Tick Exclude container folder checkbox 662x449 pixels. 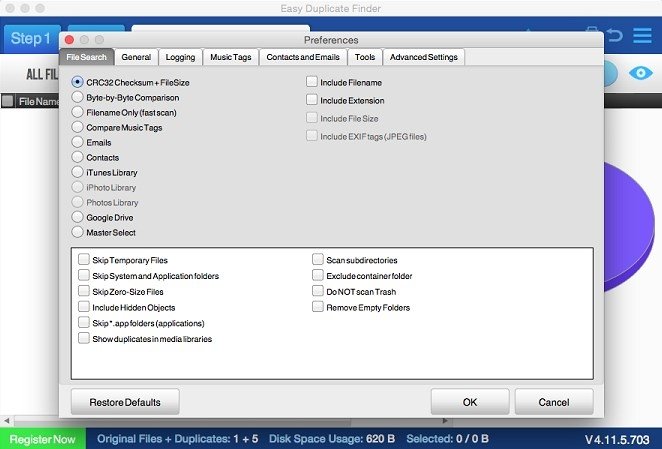pos(317,275)
